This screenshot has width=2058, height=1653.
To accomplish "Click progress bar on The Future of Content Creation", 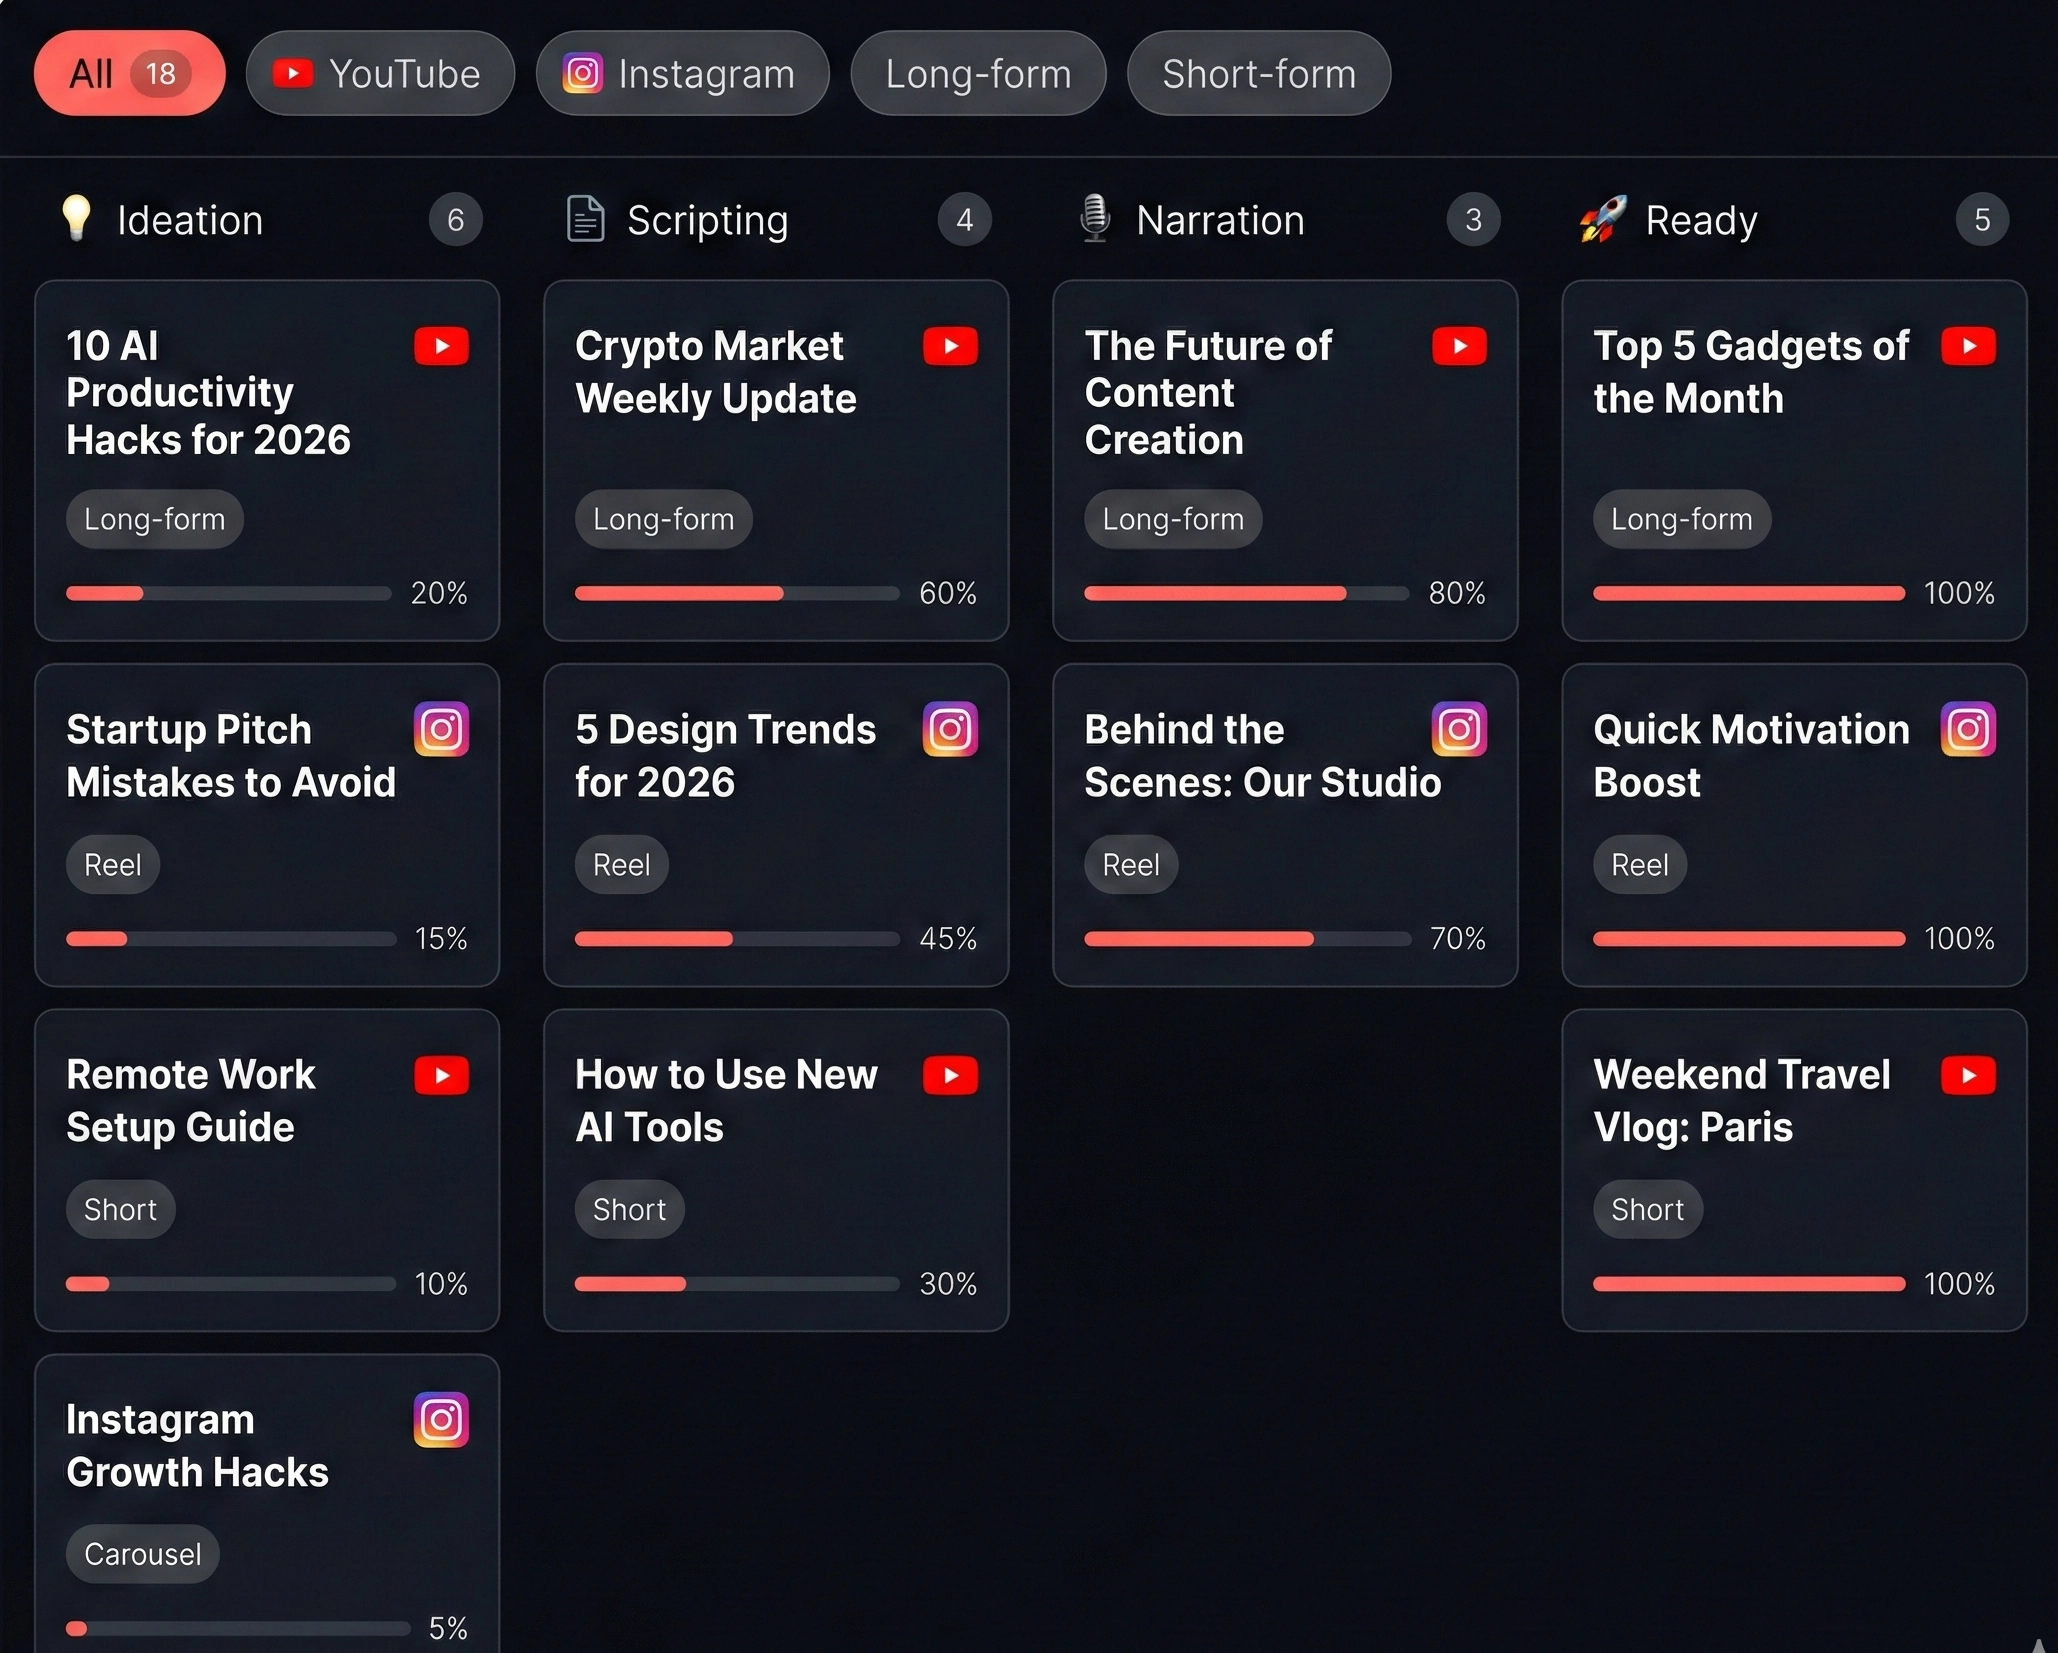I will pyautogui.click(x=1246, y=593).
